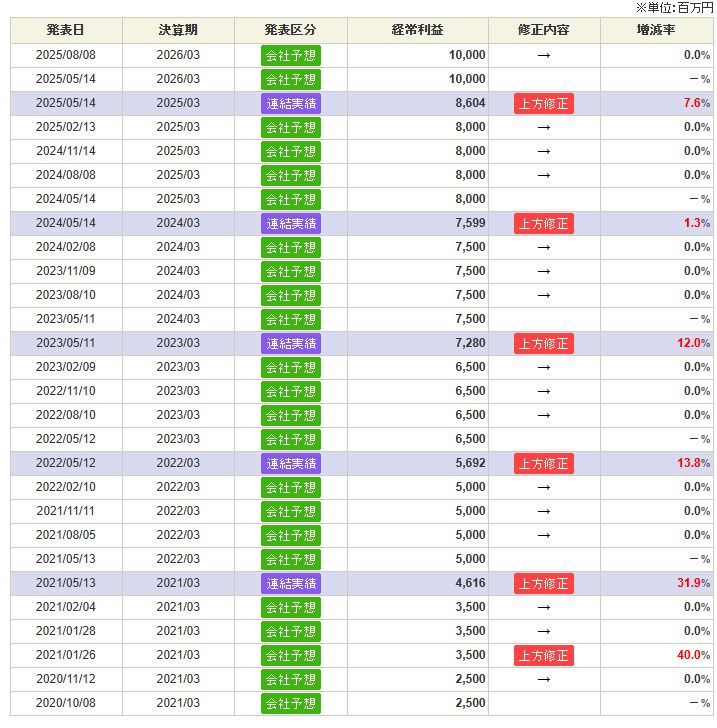Click the 7,599 経常利益 value
Viewport: 717px width, 728px height.
tap(470, 223)
